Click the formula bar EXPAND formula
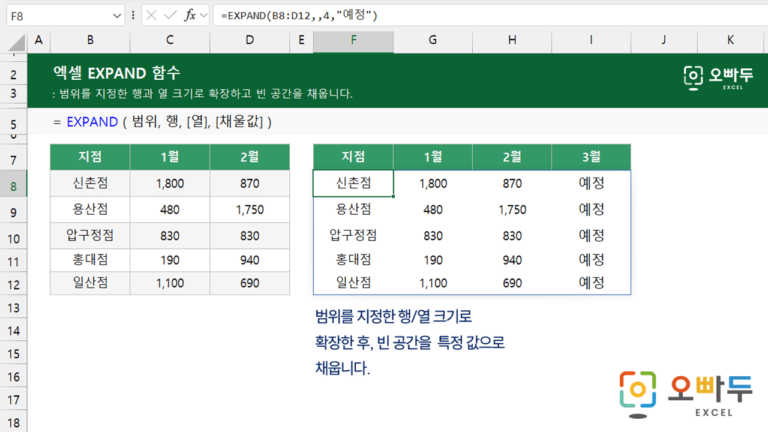 [299, 16]
